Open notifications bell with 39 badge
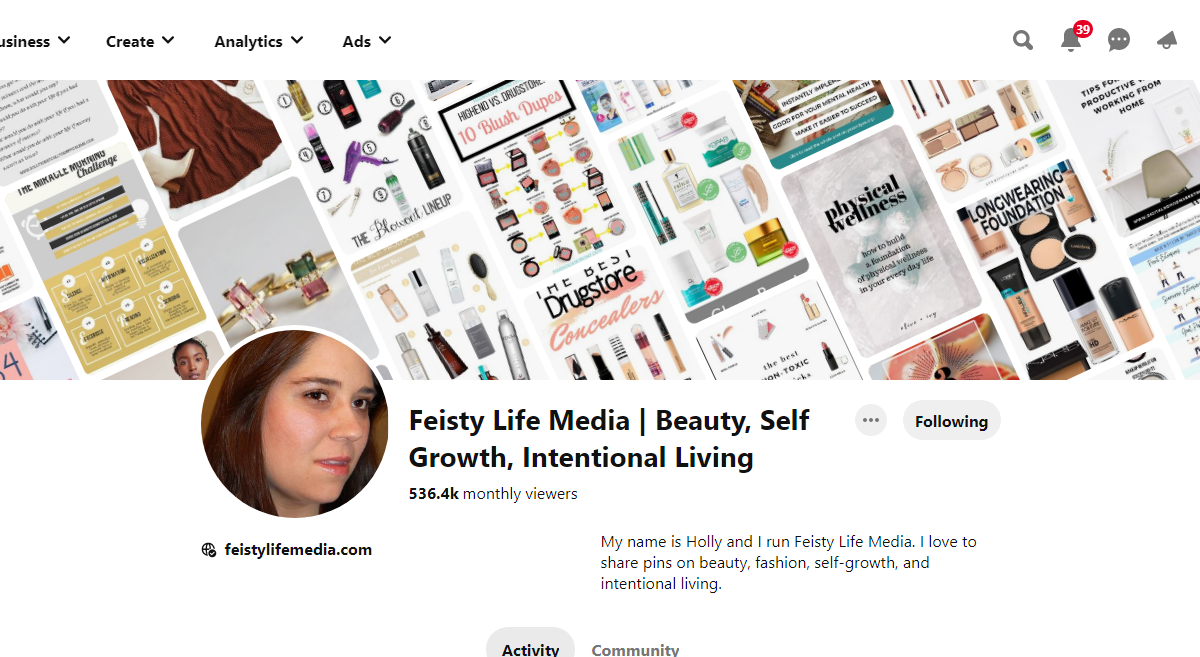The height and width of the screenshot is (657, 1200). click(1071, 40)
